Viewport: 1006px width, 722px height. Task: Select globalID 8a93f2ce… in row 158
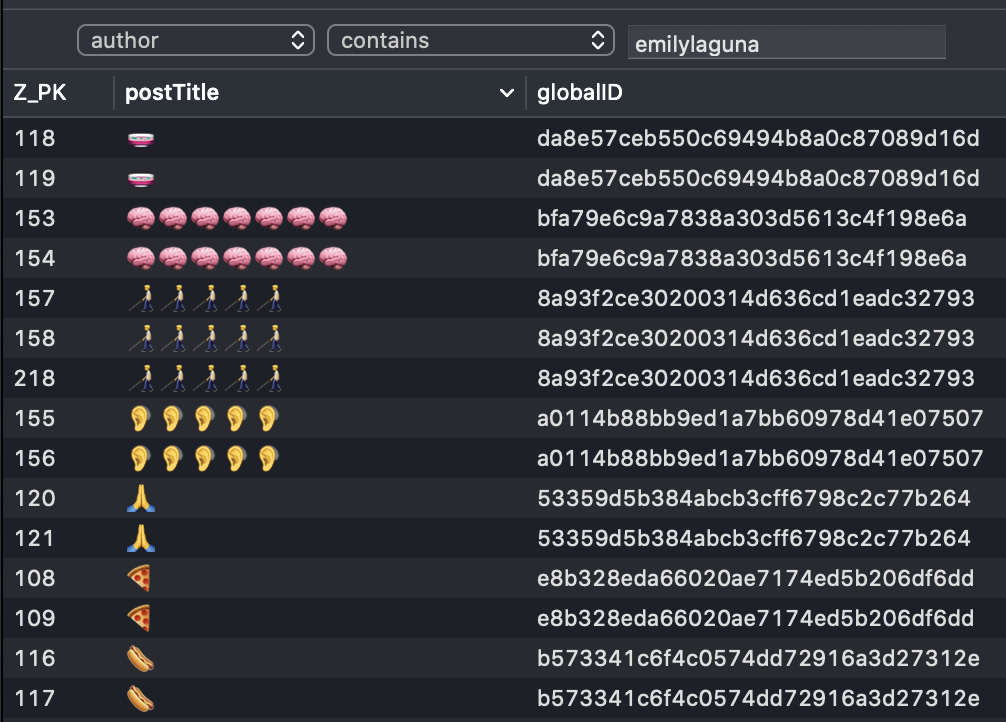756,338
